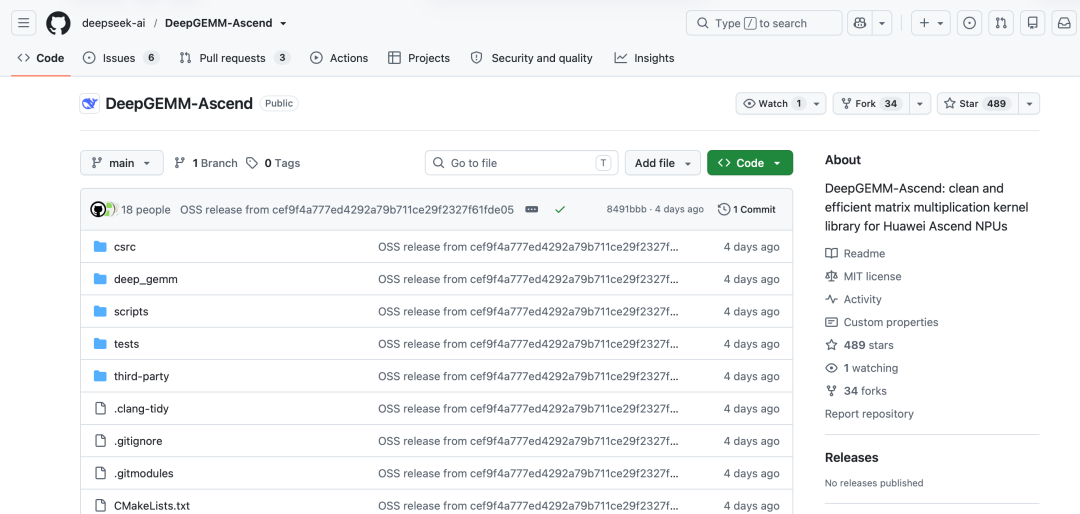Open the notifications inbox icon
Viewport: 1080px width, 514px height.
tap(1064, 23)
